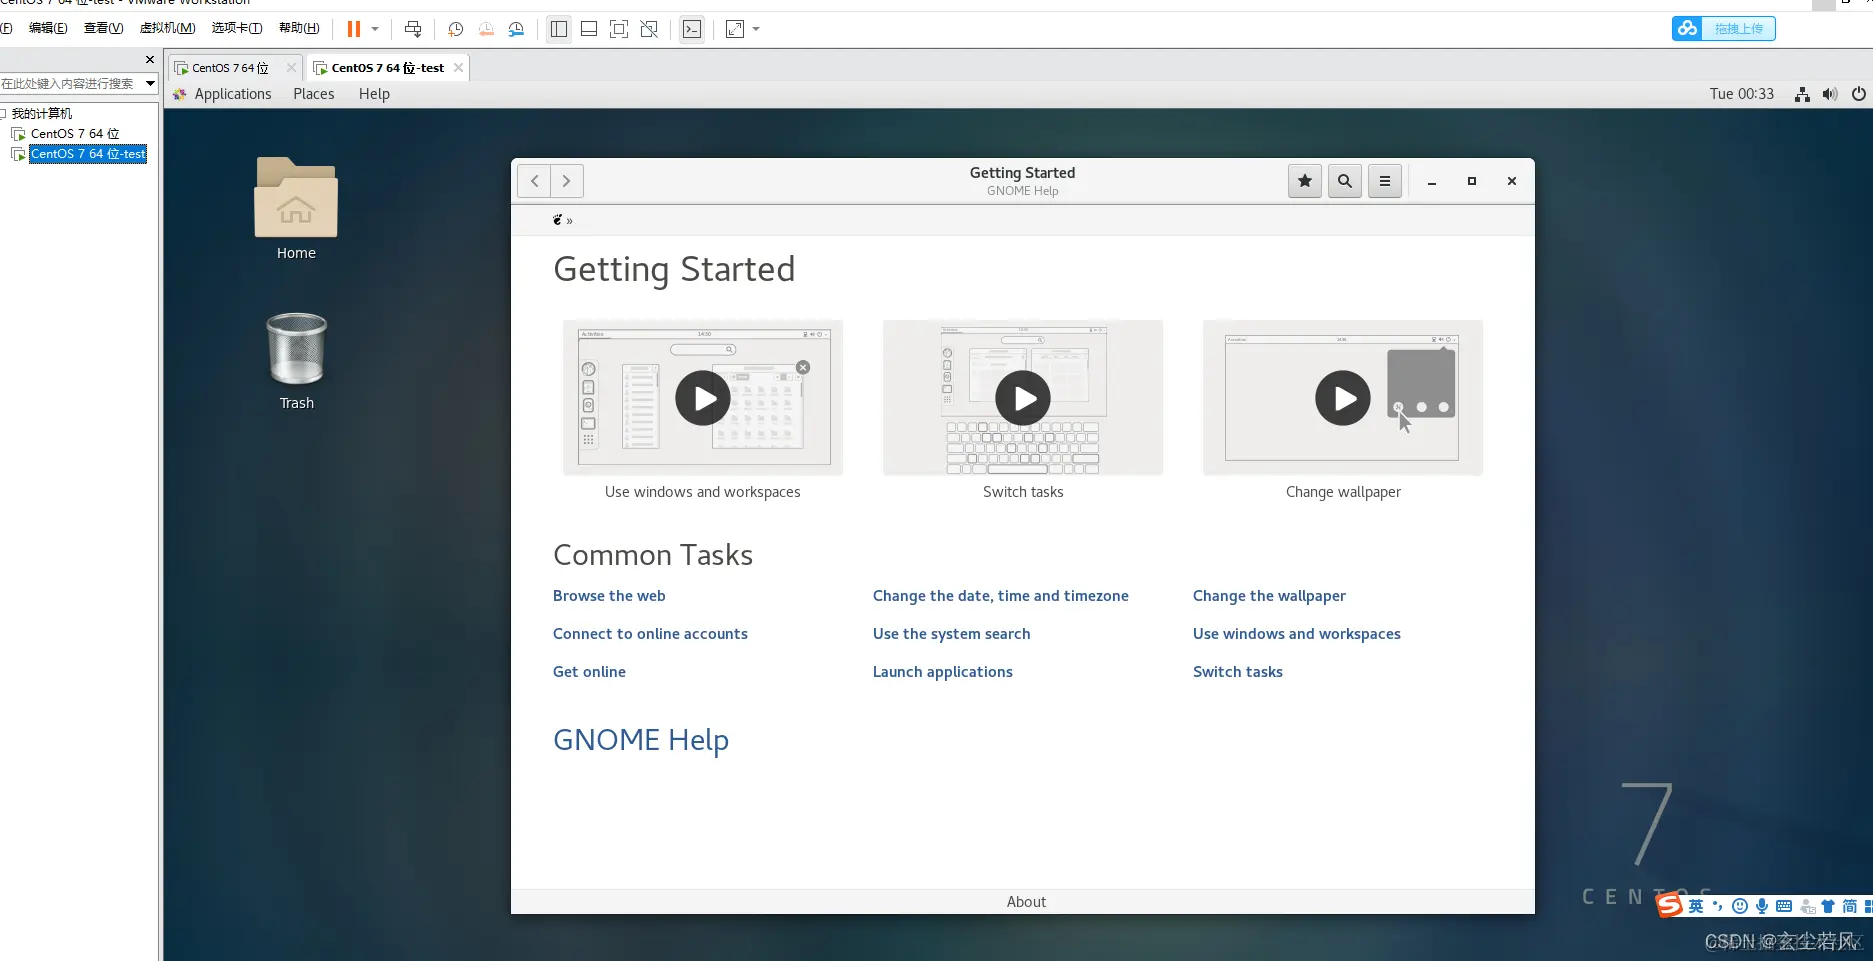Screen dimensions: 1873x961
Task: Close the library sidebar panel
Action: (x=150, y=60)
